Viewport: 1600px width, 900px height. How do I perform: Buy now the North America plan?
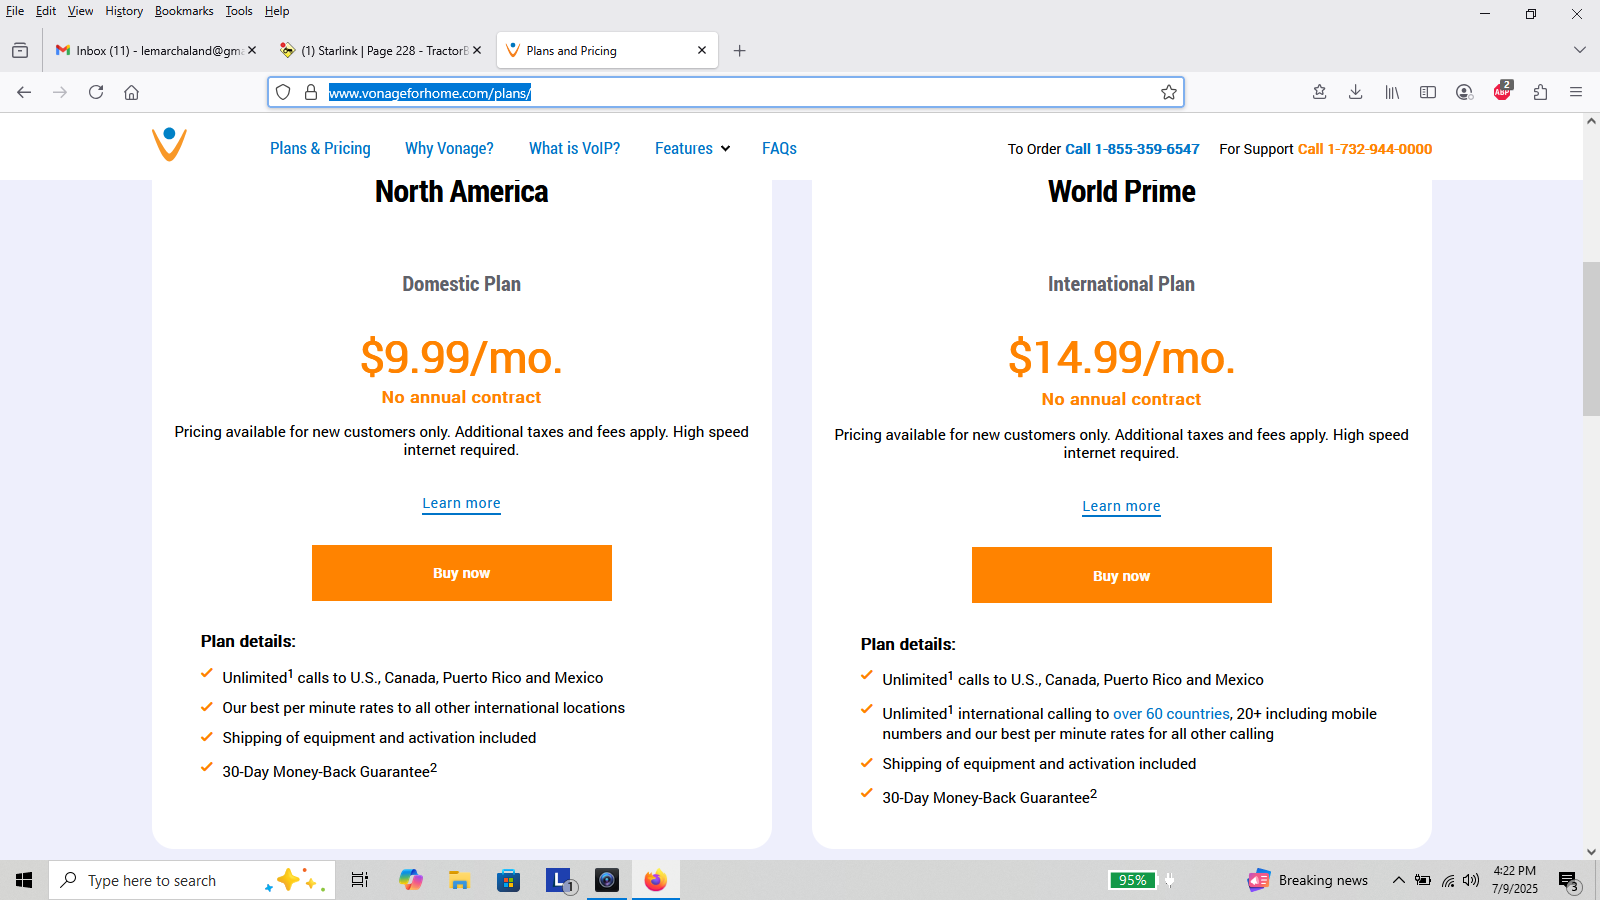pos(462,573)
